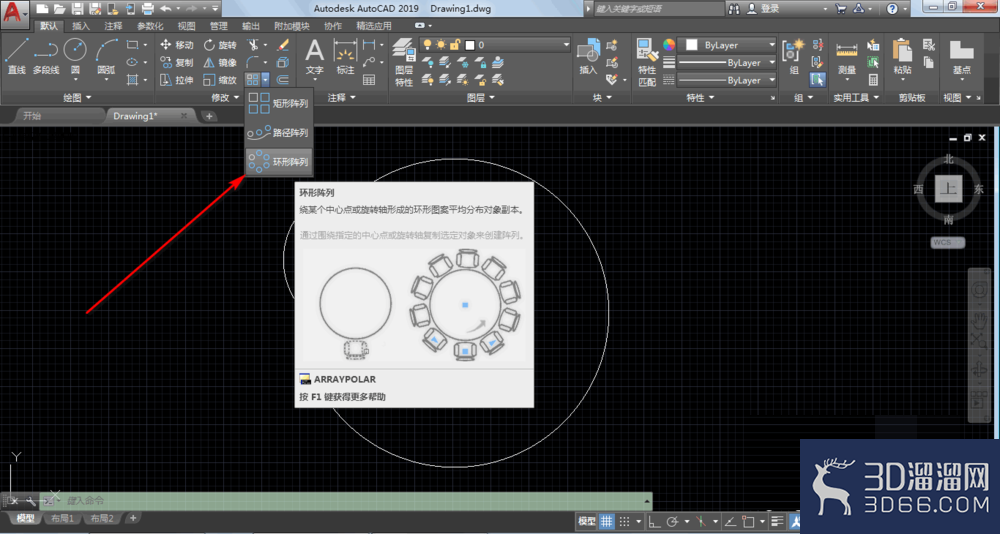
Task: Click the 移动 move tool
Action: click(177, 45)
